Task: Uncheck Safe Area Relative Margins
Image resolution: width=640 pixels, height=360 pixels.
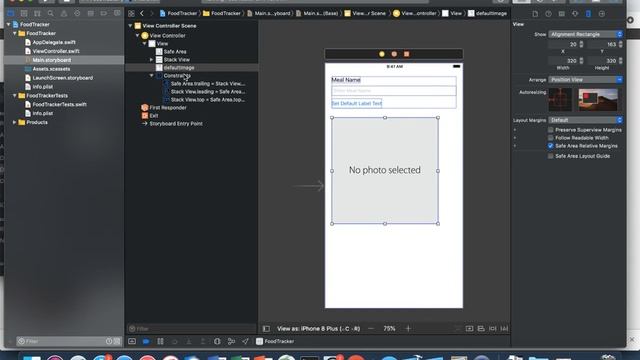Action: (x=551, y=146)
